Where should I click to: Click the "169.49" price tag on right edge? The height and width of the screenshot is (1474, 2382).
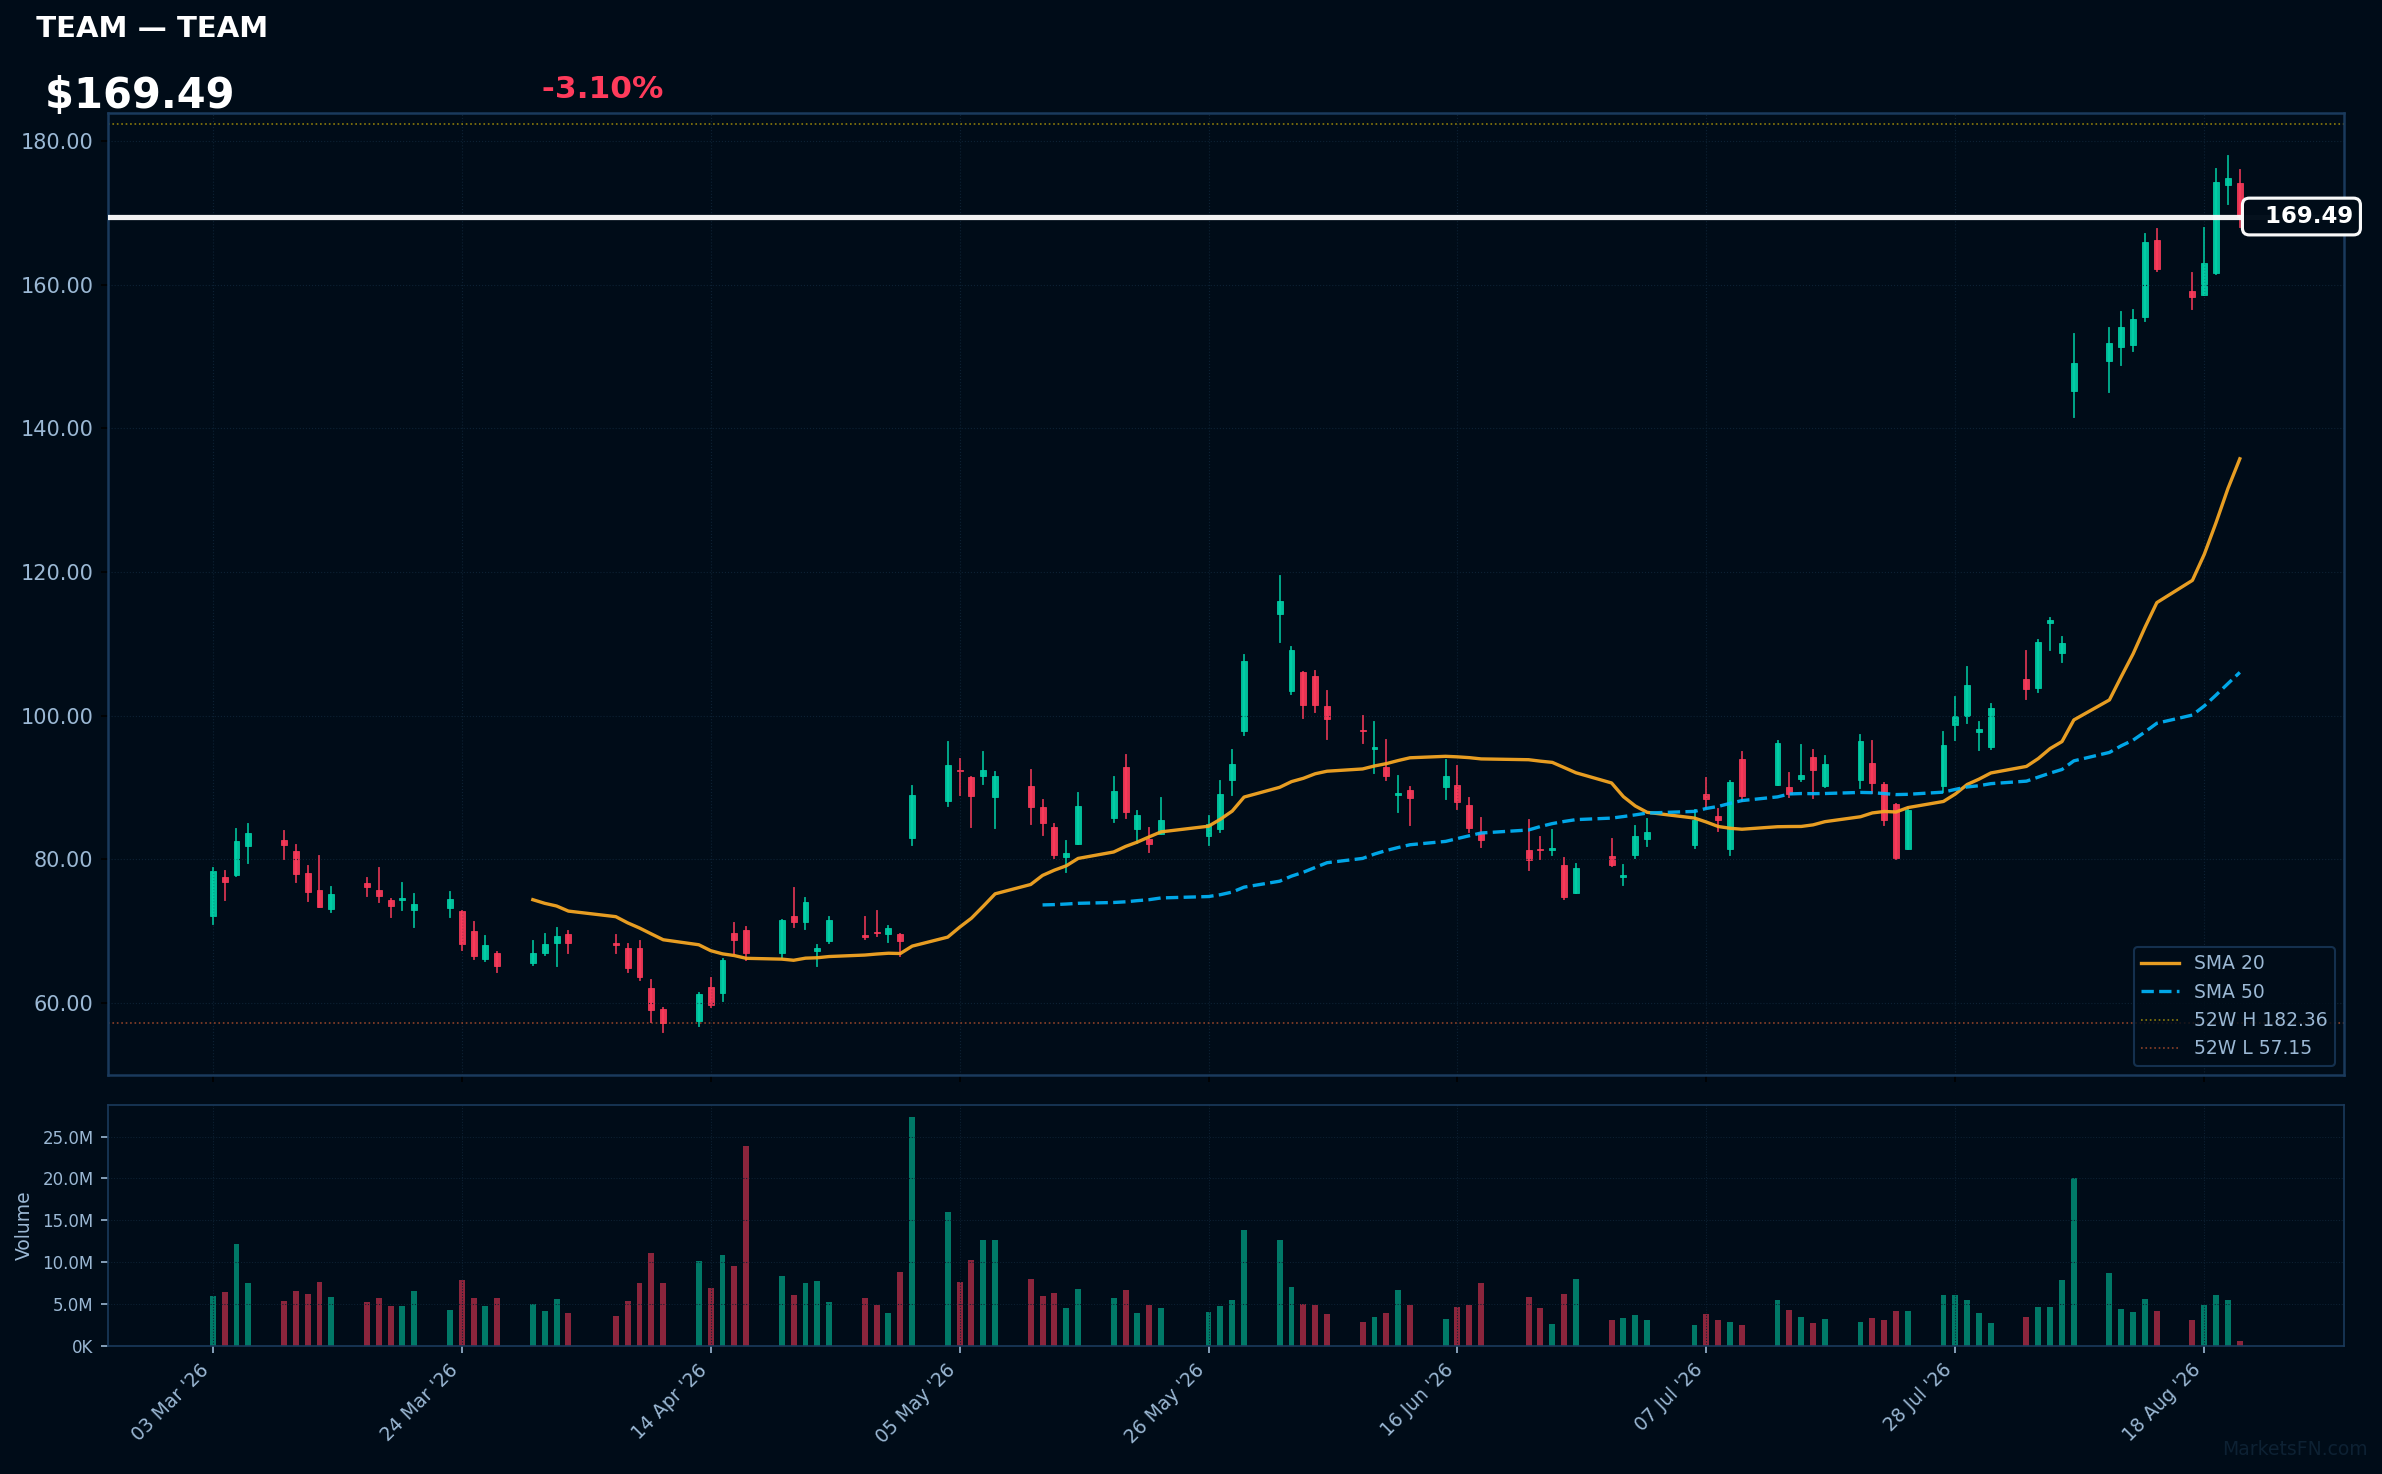click(x=2301, y=216)
